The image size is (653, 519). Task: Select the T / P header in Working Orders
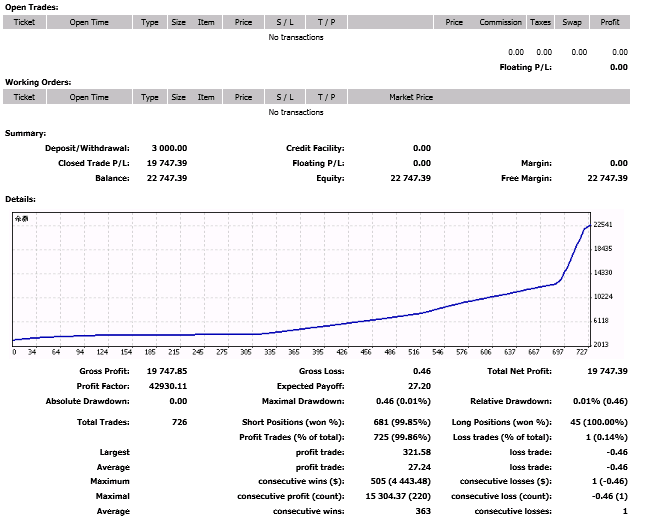click(326, 97)
